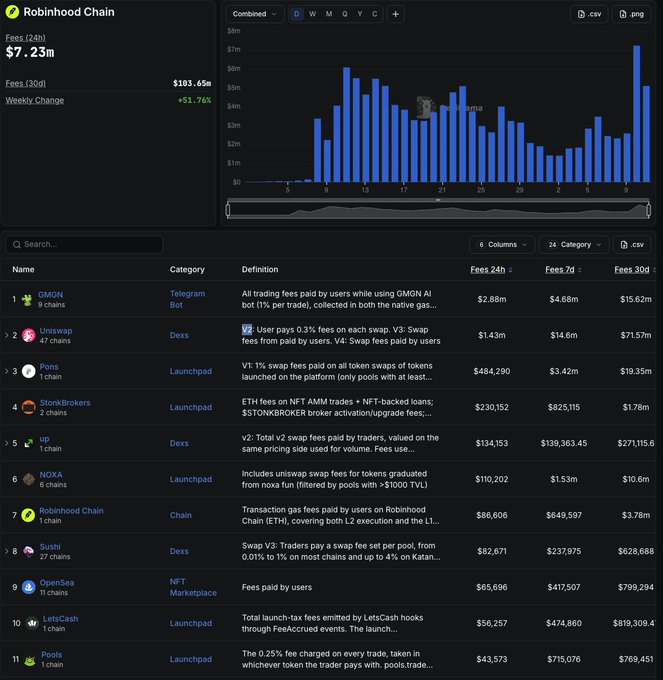663x680 pixels.
Task: Switch chart to Quarterly (Q) interval
Action: click(x=344, y=14)
